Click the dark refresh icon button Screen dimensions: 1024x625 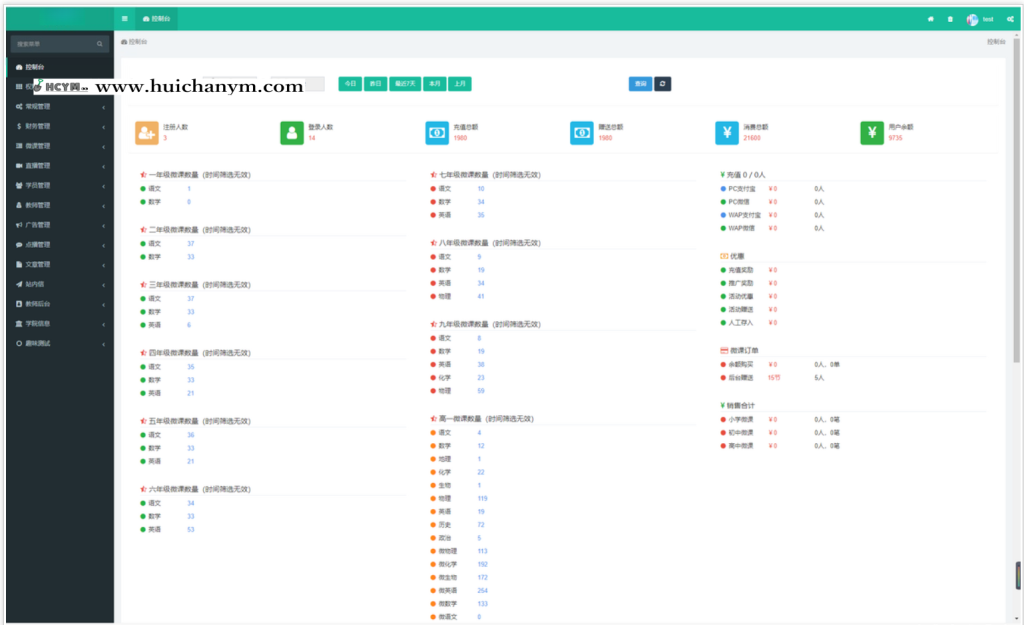[x=662, y=84]
